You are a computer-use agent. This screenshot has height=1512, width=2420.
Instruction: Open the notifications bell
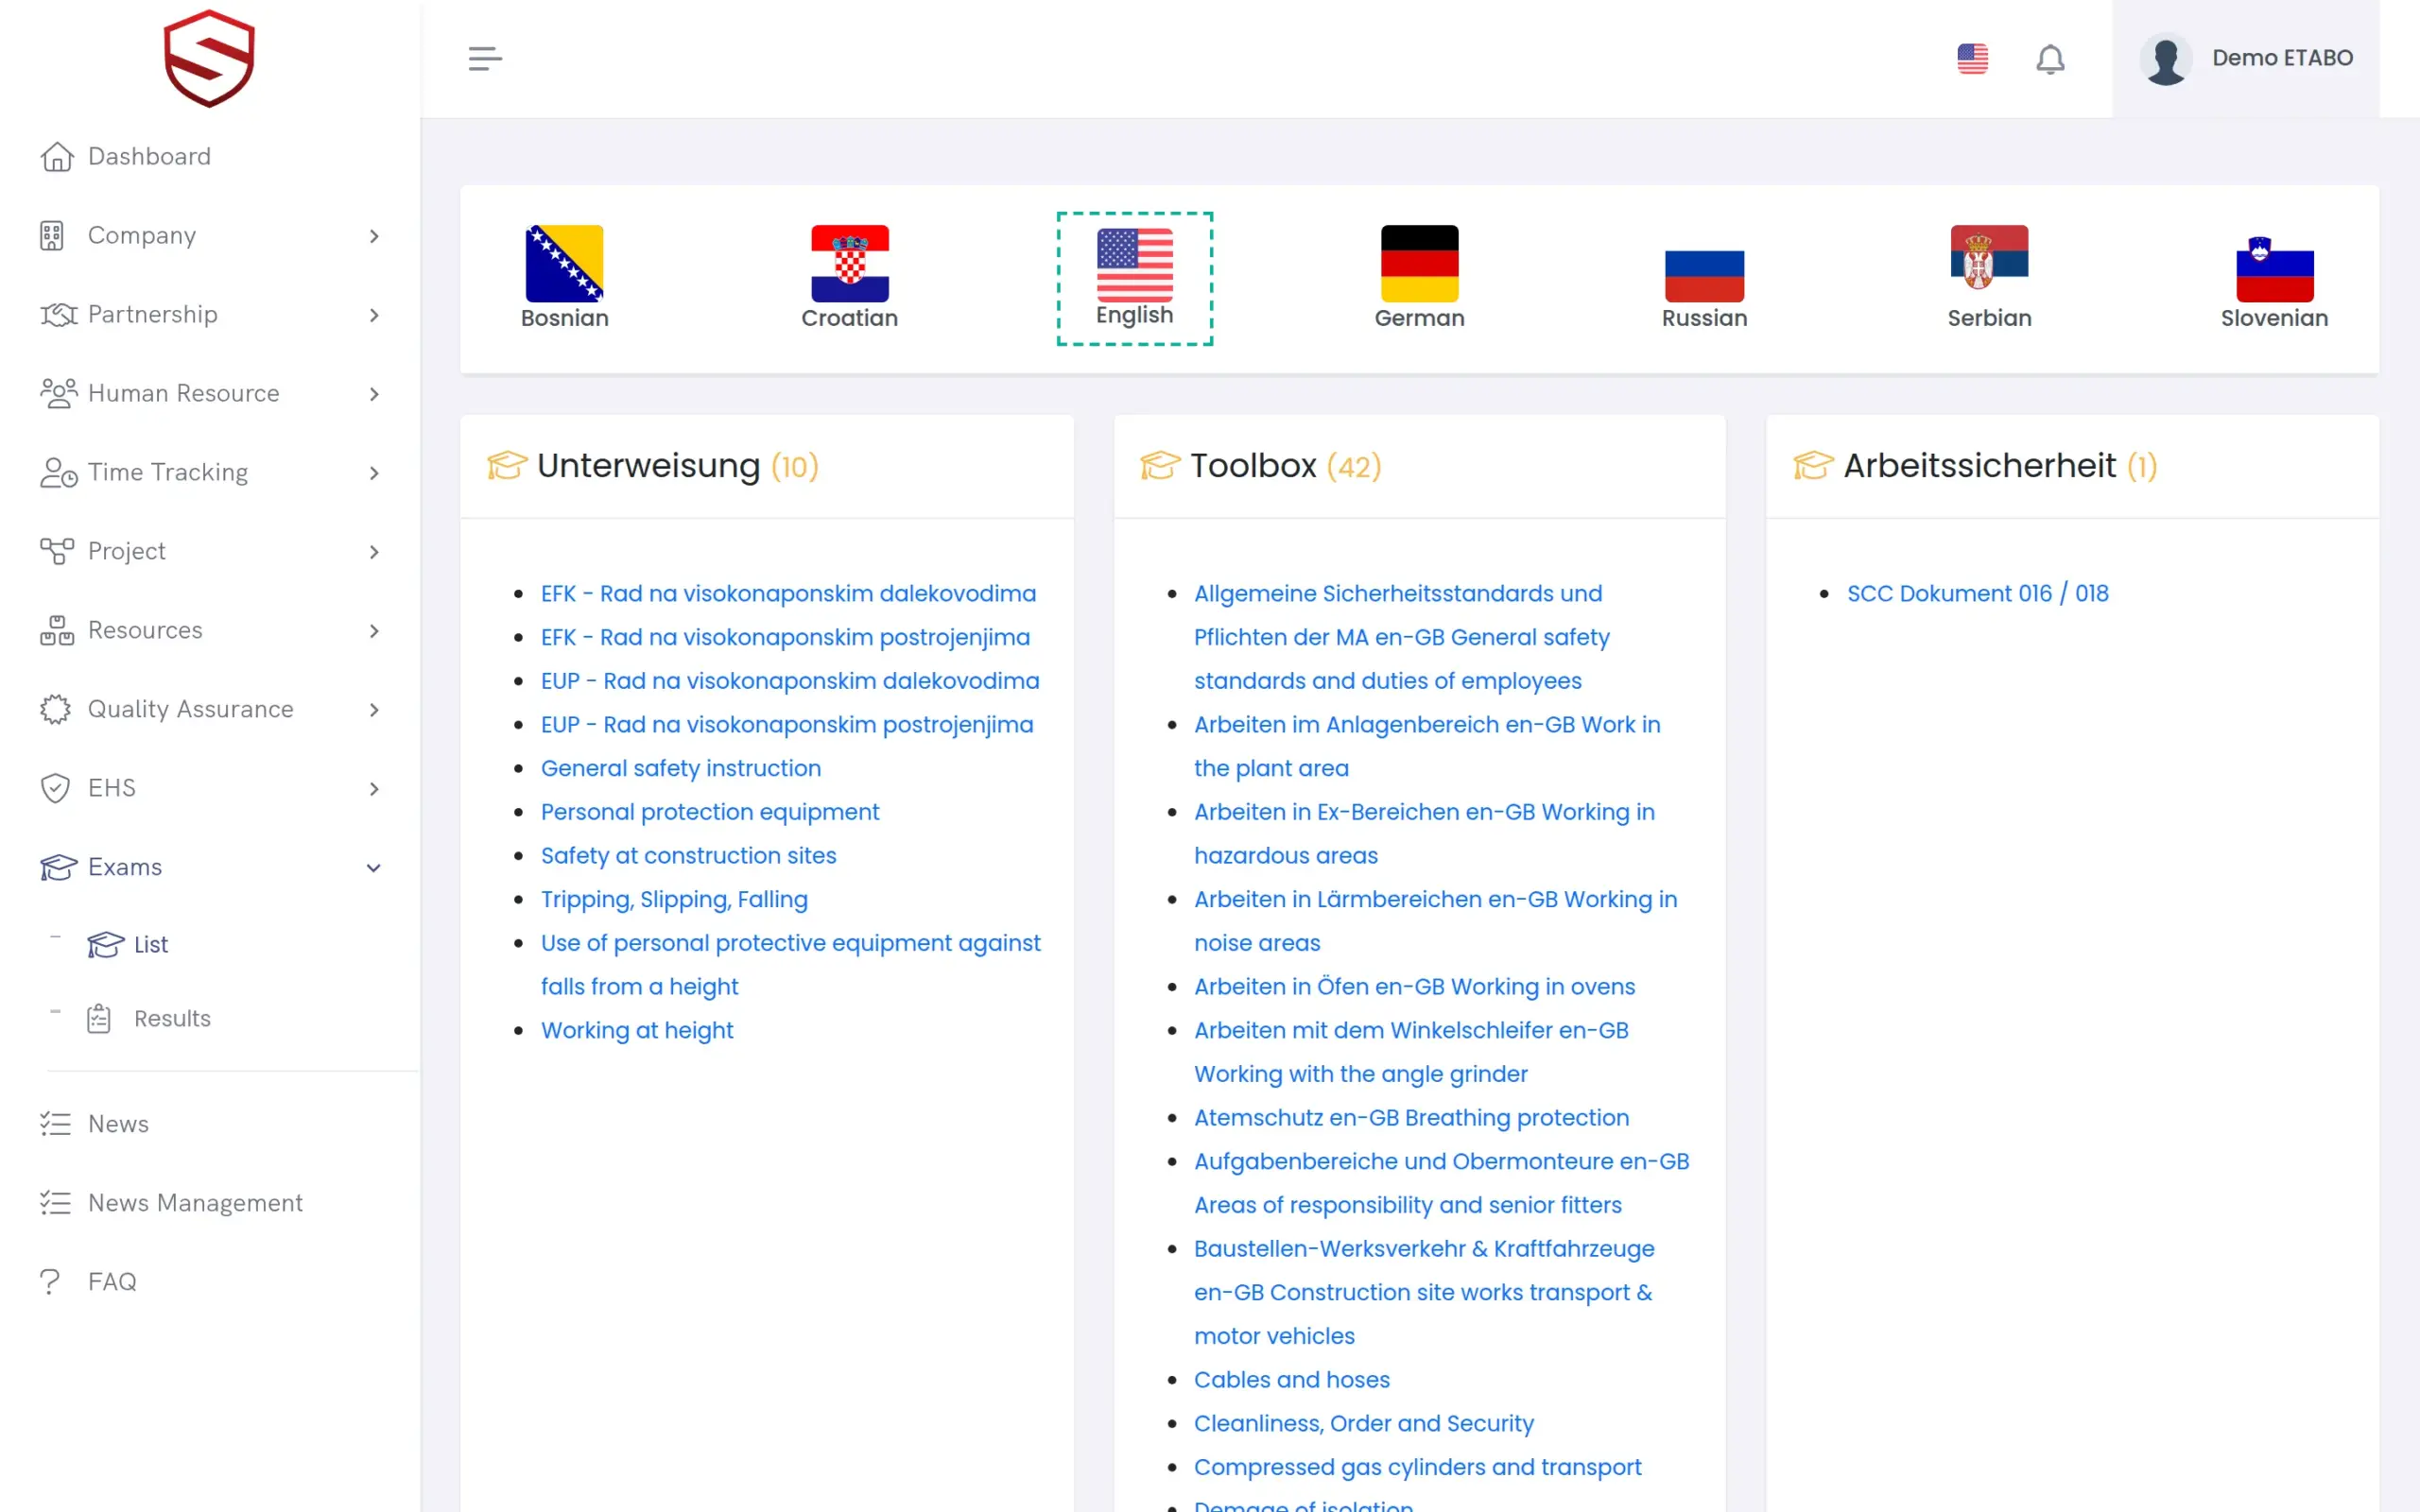click(x=2050, y=59)
